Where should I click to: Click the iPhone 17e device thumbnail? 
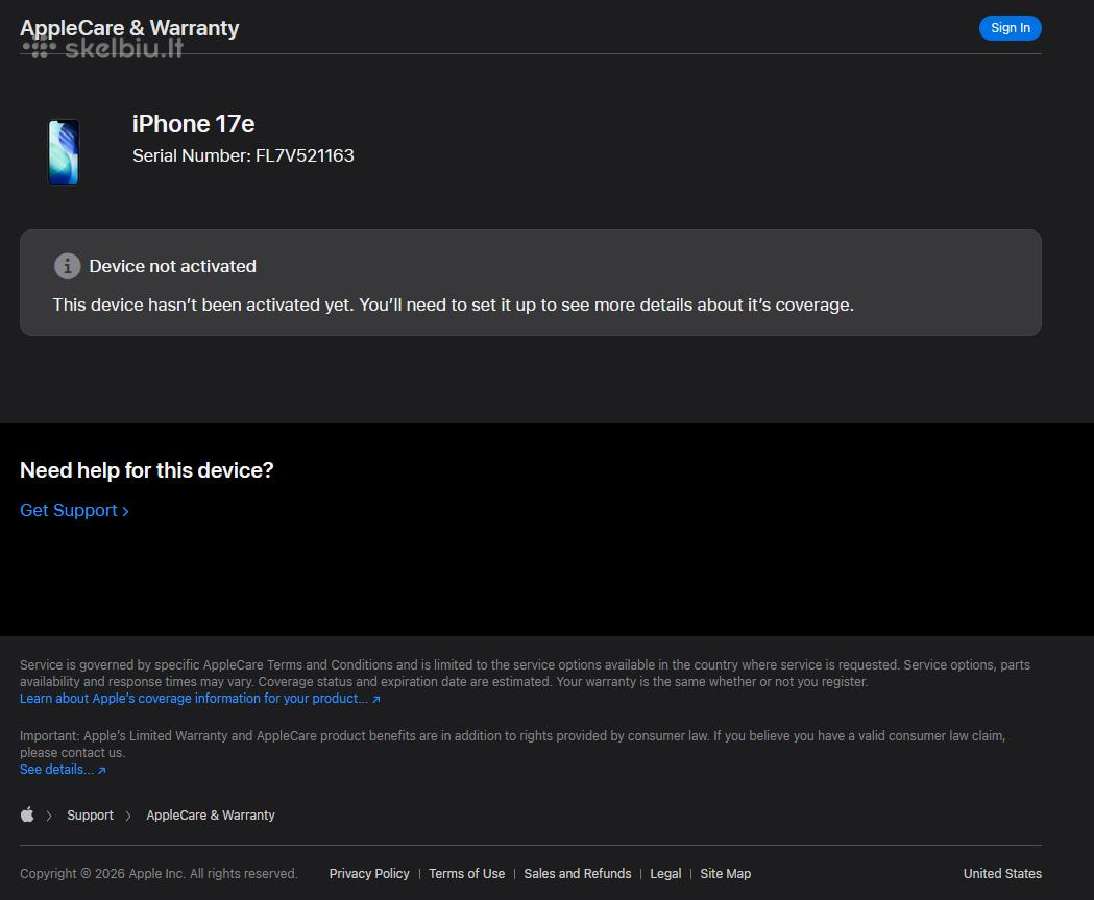pos(63,152)
